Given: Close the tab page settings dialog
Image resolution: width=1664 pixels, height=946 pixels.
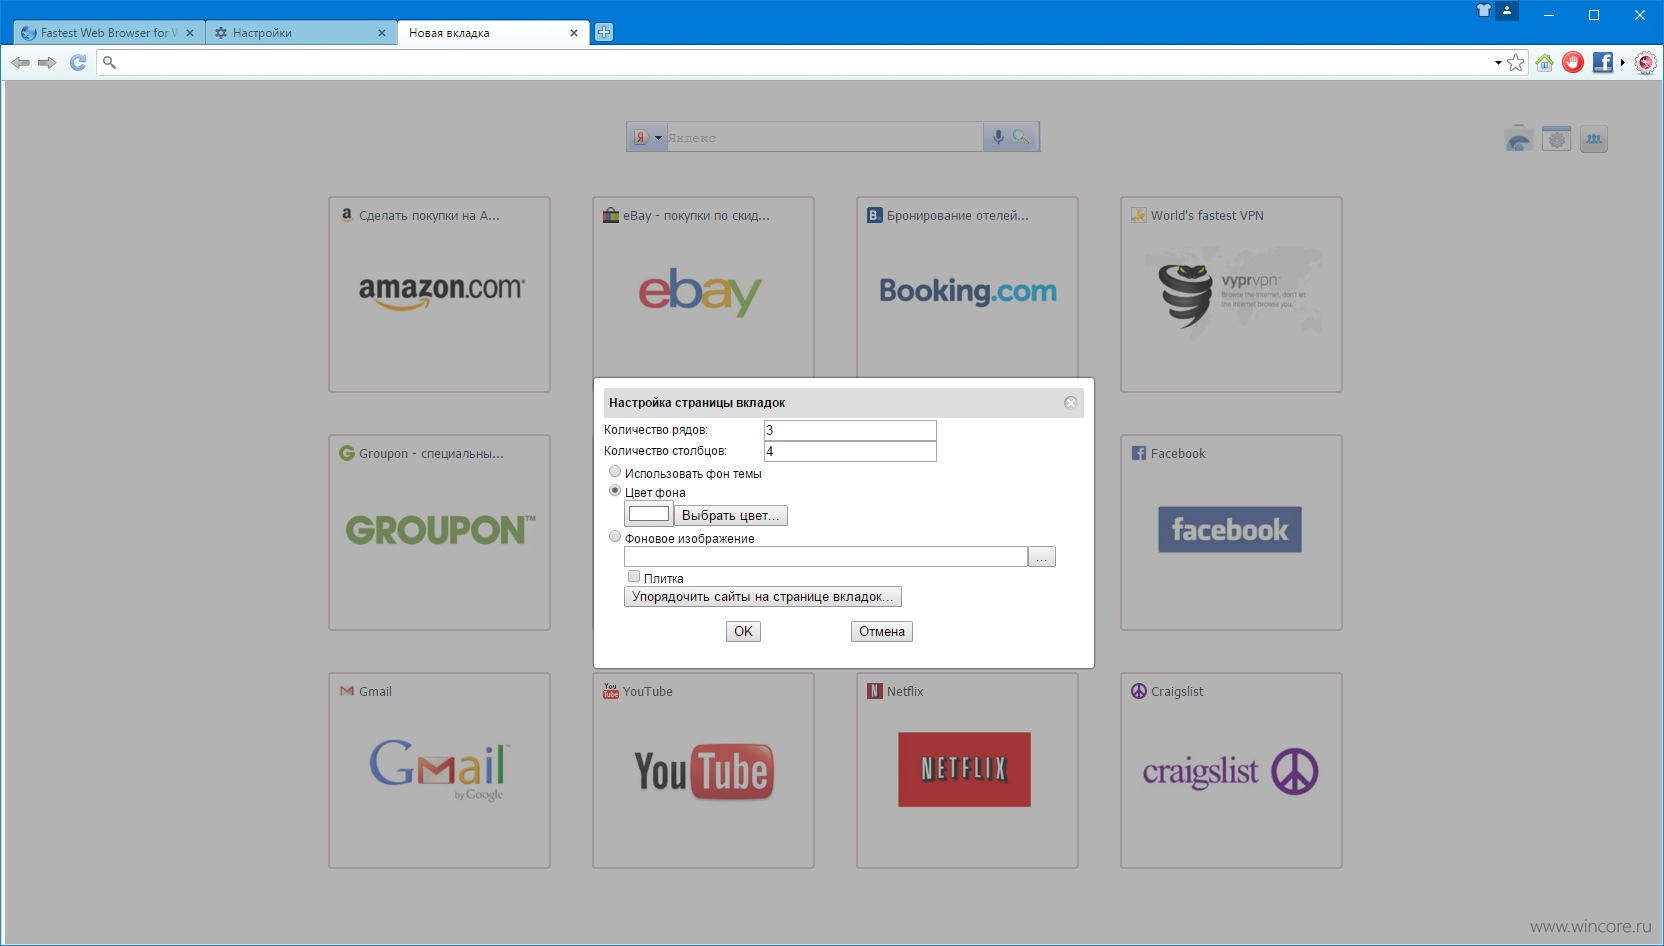Looking at the screenshot, I should point(1070,402).
